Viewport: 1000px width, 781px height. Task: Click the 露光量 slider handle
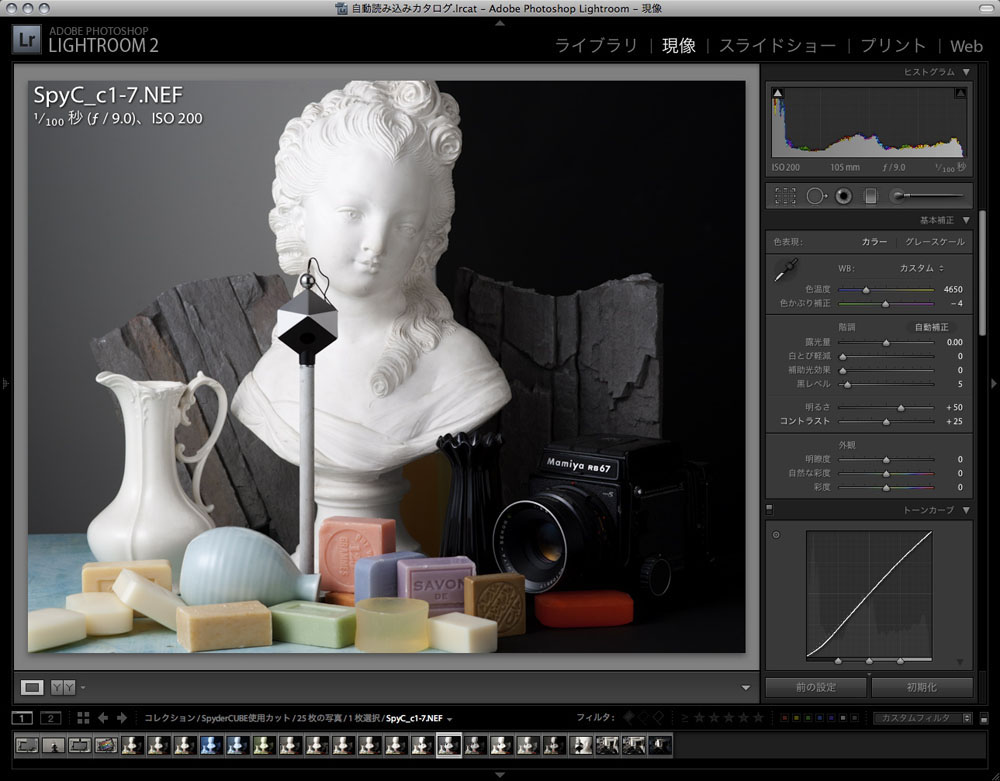pyautogui.click(x=886, y=343)
